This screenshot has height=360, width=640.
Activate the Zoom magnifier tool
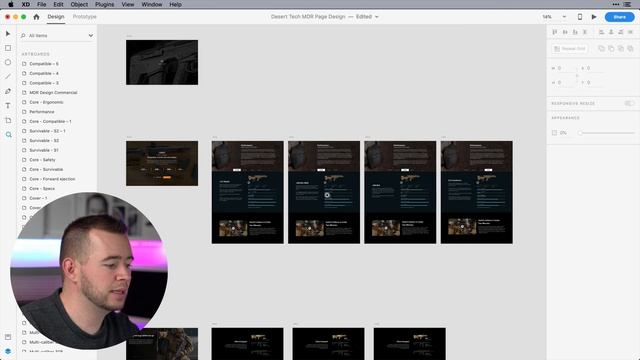tap(8, 135)
